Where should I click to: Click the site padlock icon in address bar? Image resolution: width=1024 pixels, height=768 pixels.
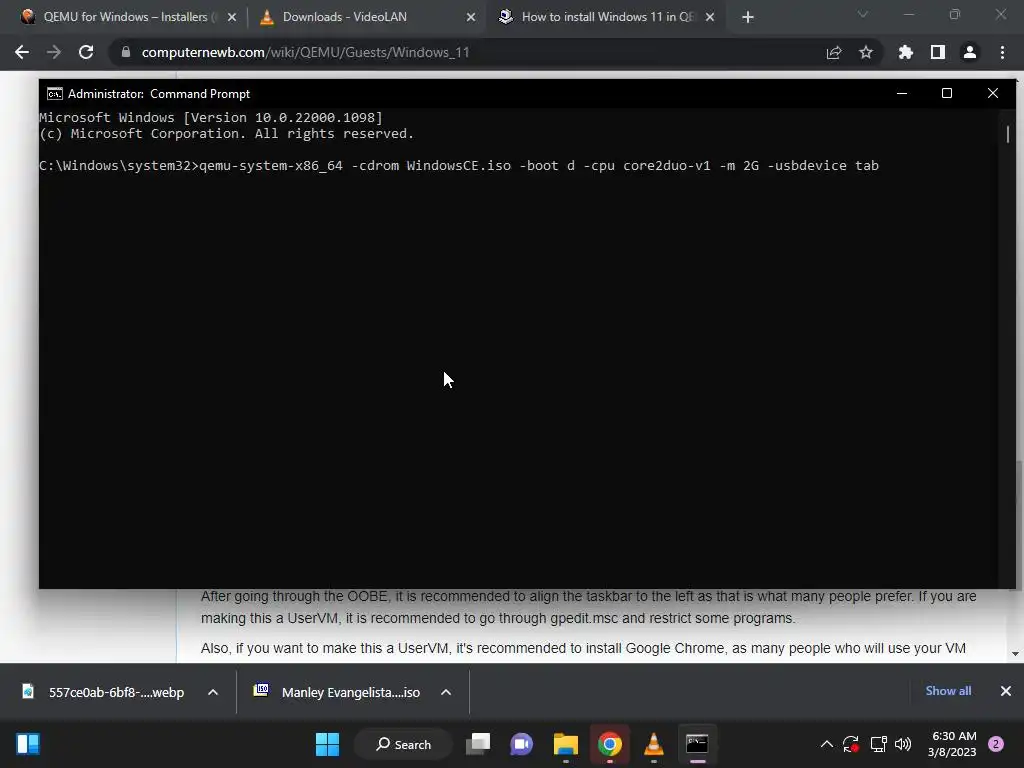click(126, 52)
